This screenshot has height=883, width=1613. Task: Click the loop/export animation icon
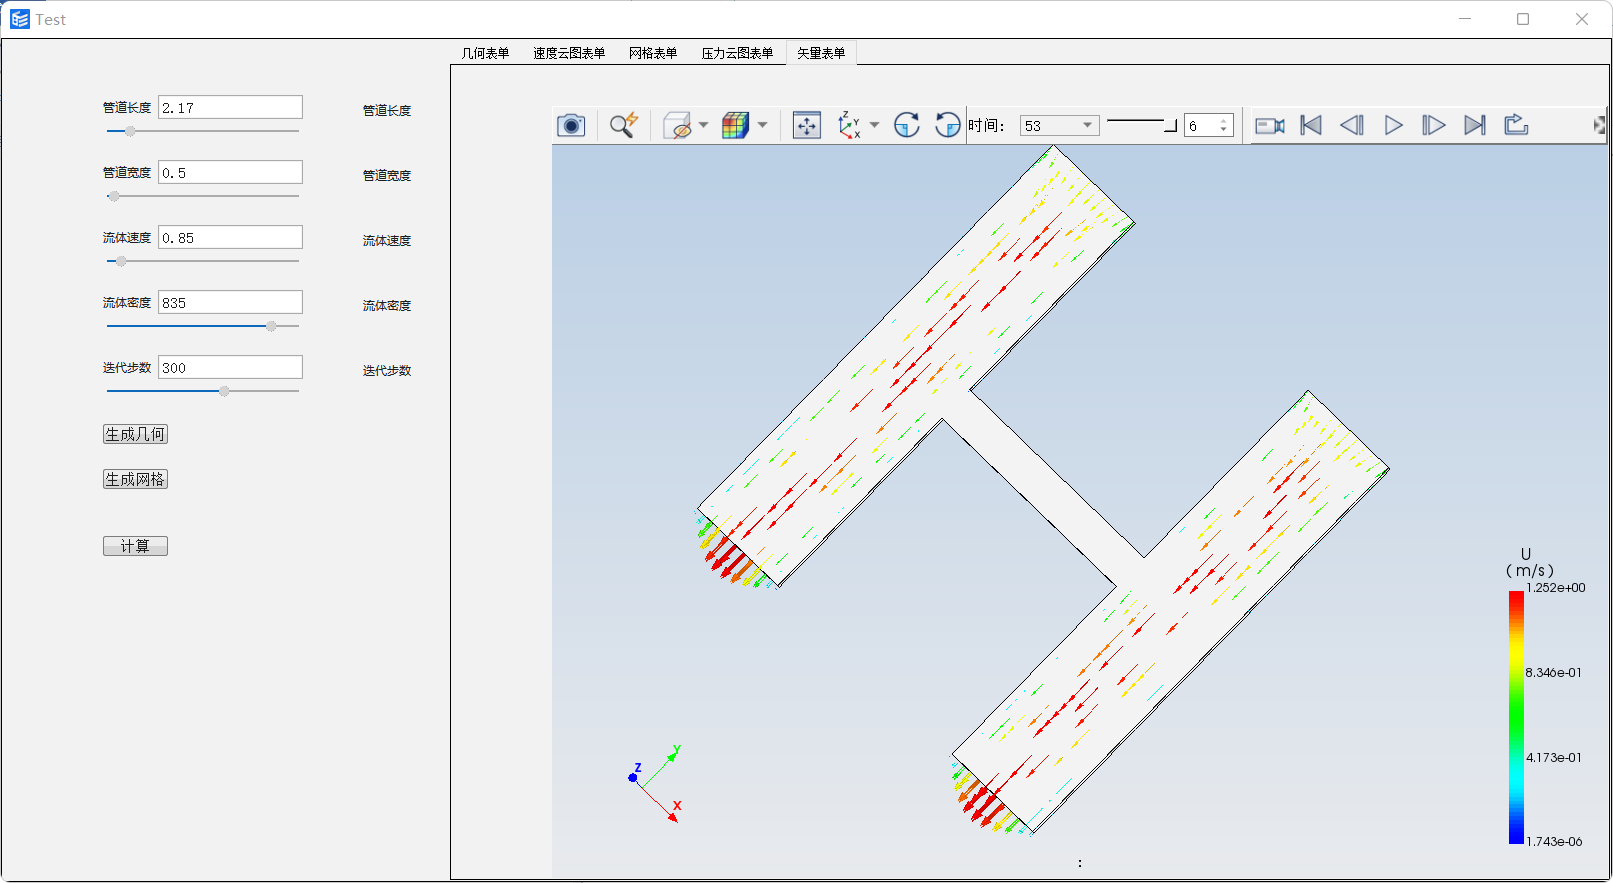pos(1516,125)
